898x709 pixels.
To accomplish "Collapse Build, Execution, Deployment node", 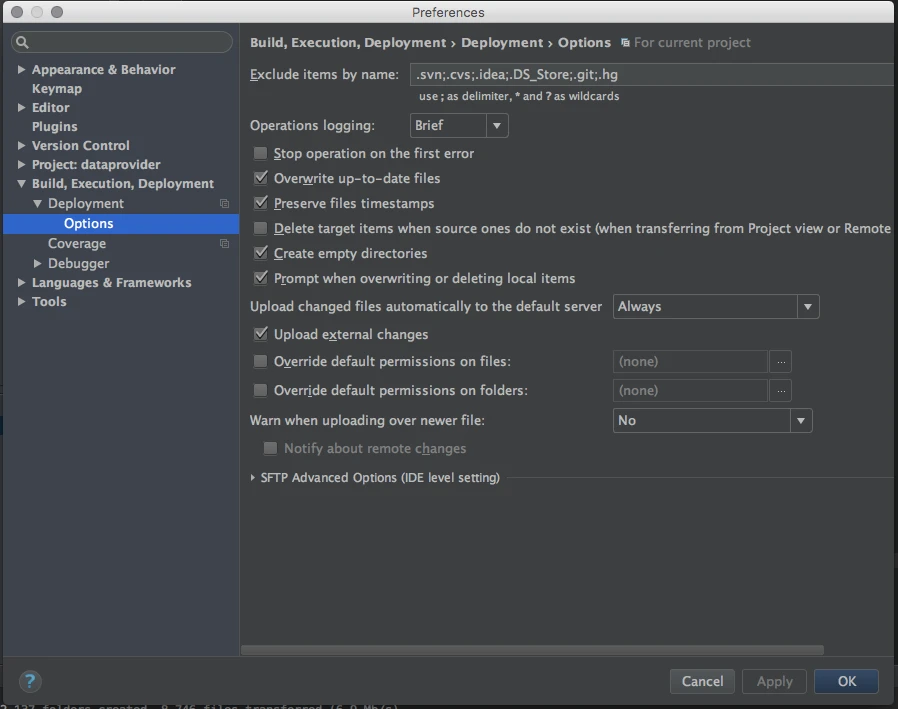I will pyautogui.click(x=21, y=184).
